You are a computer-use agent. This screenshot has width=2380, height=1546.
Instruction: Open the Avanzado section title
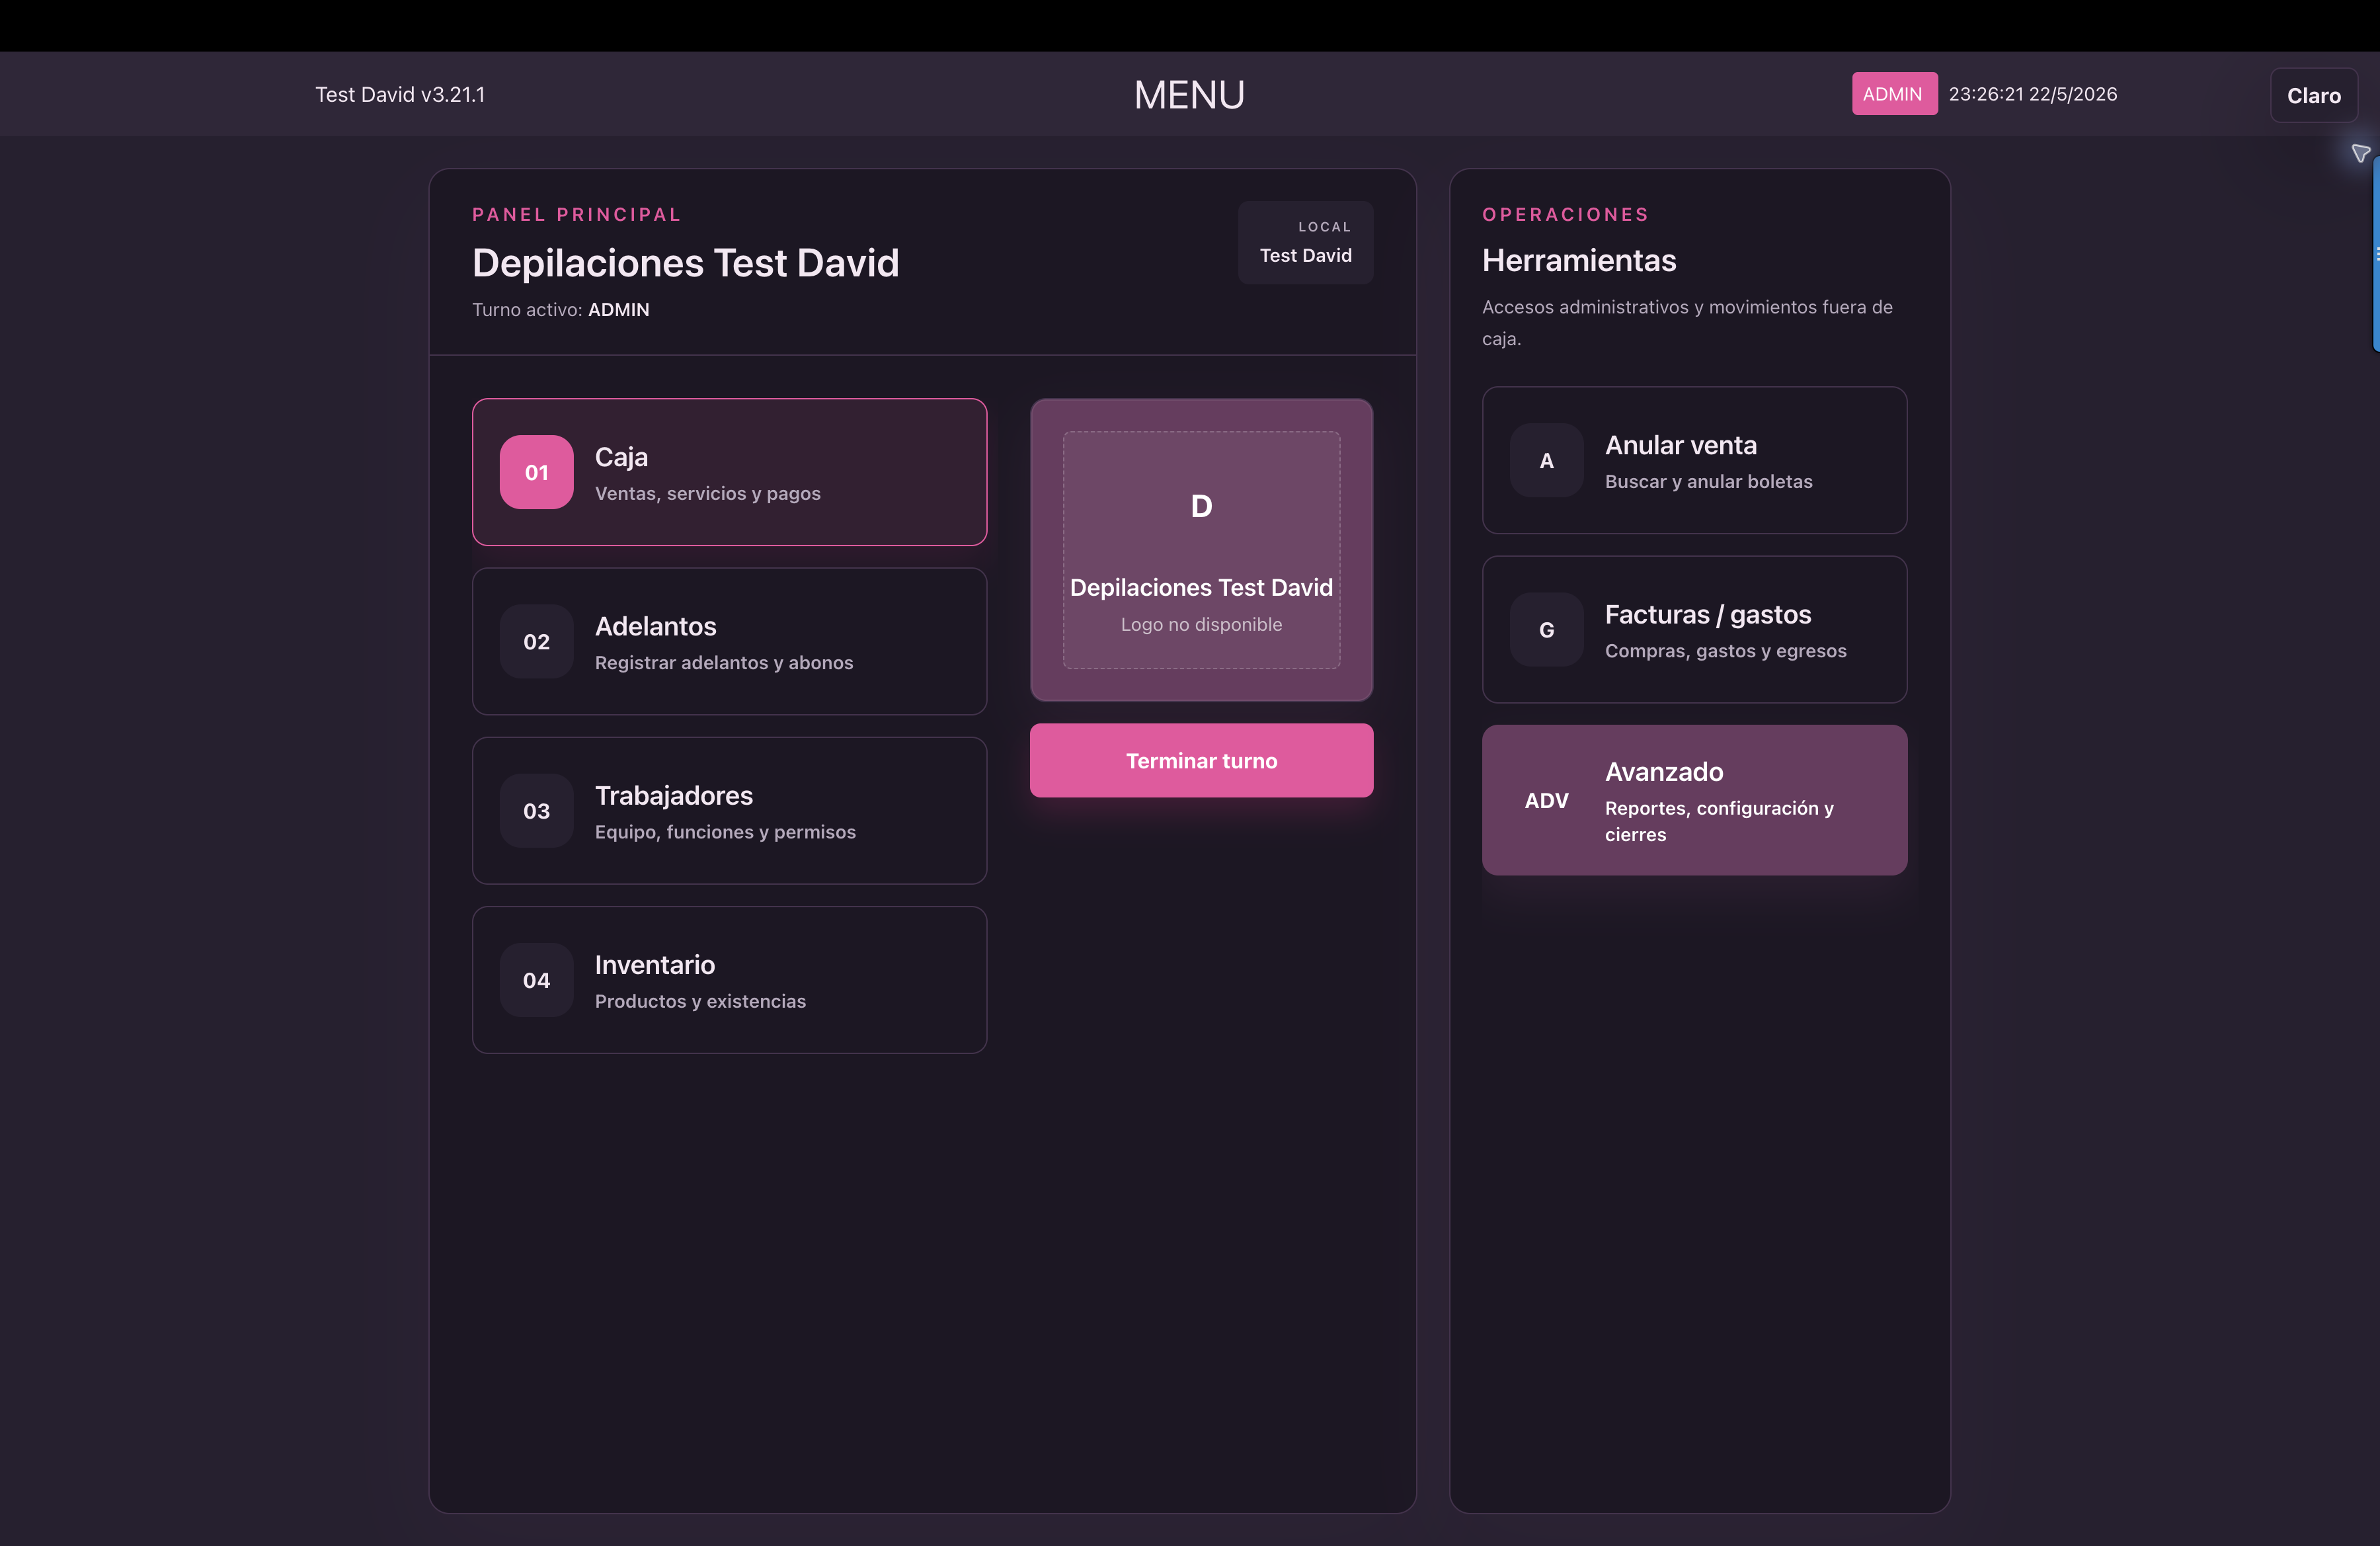[1663, 772]
